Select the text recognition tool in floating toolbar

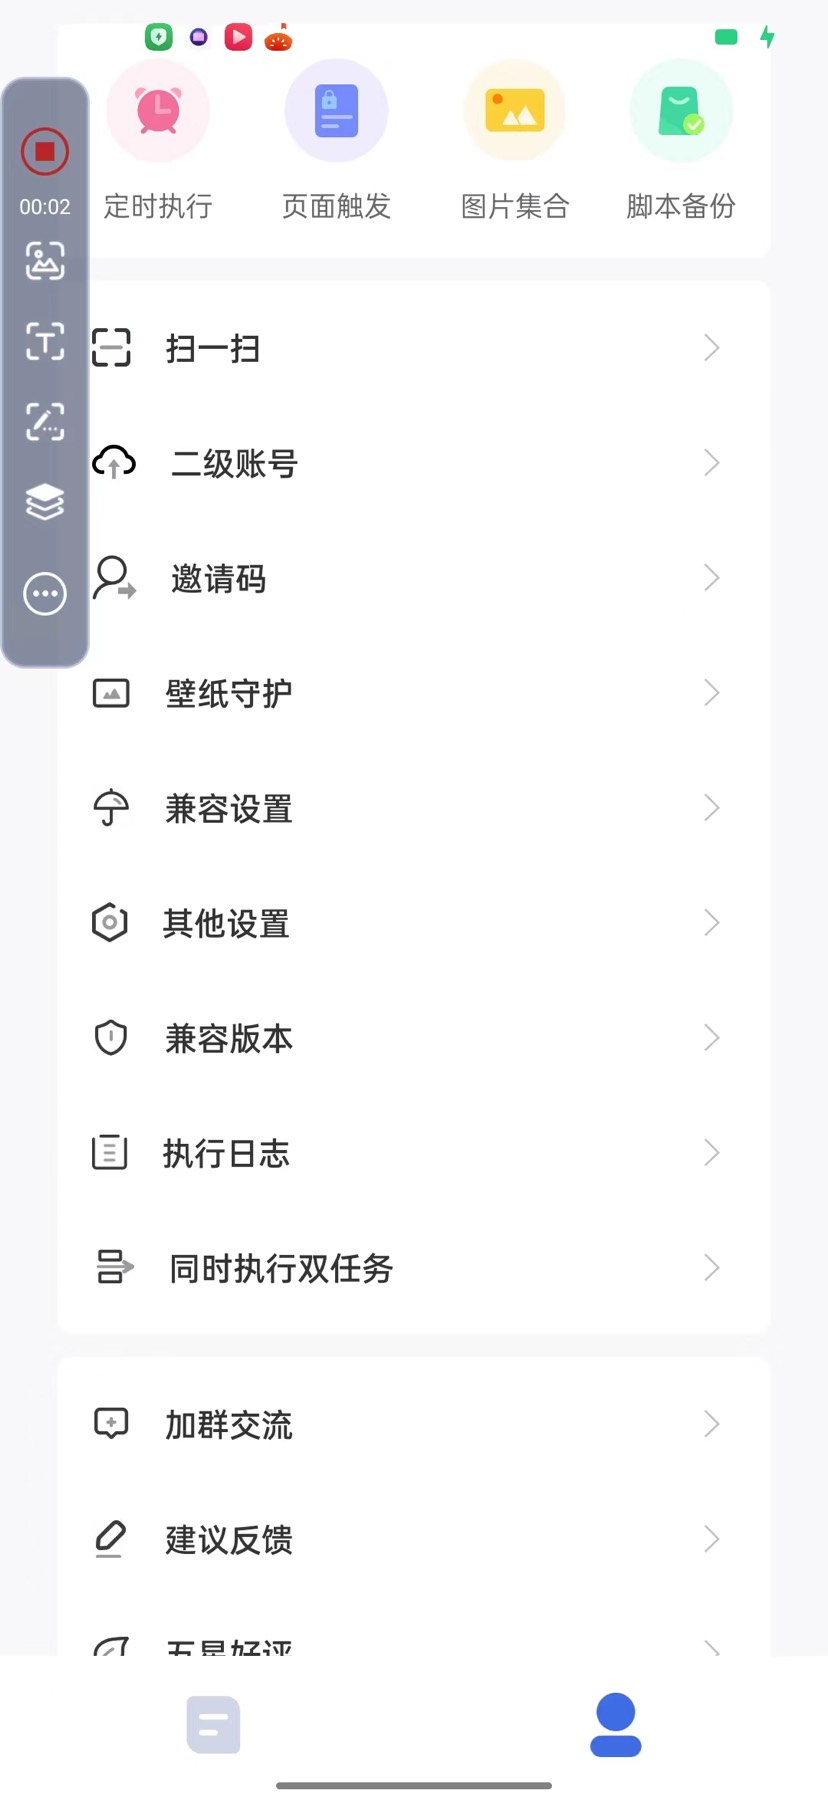click(45, 341)
